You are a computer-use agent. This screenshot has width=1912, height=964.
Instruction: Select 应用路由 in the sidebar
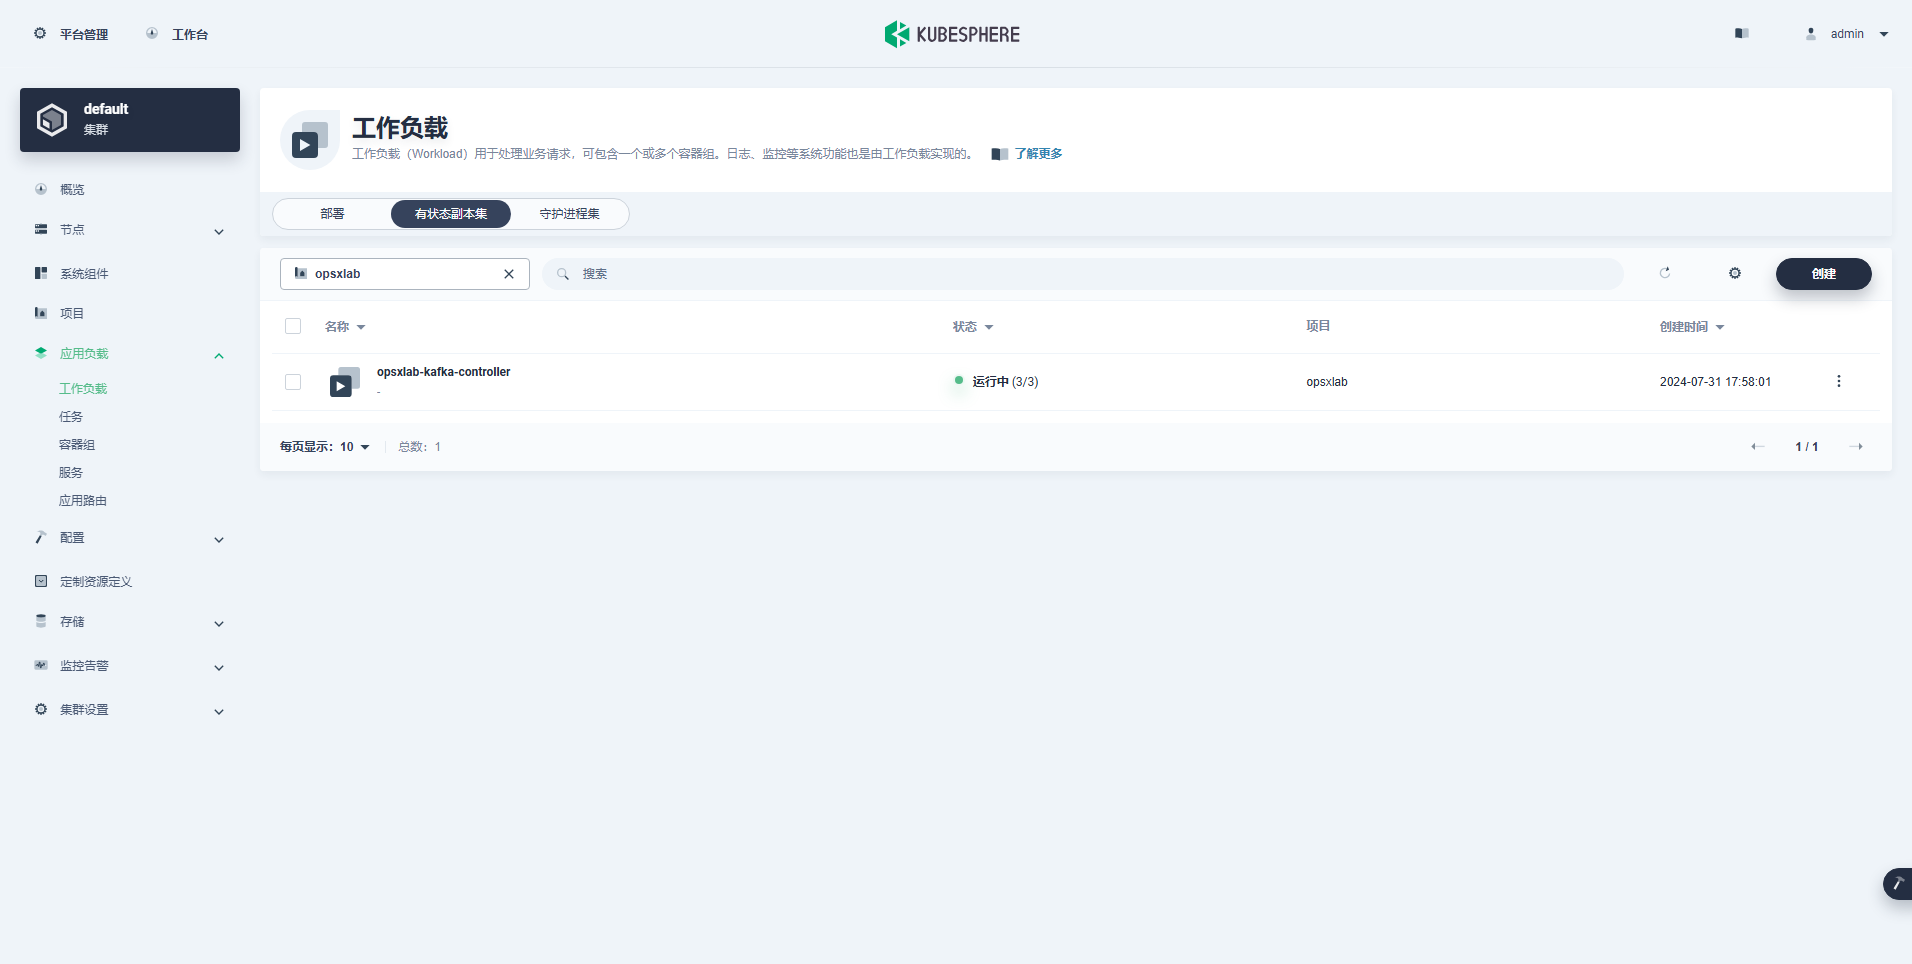(83, 501)
